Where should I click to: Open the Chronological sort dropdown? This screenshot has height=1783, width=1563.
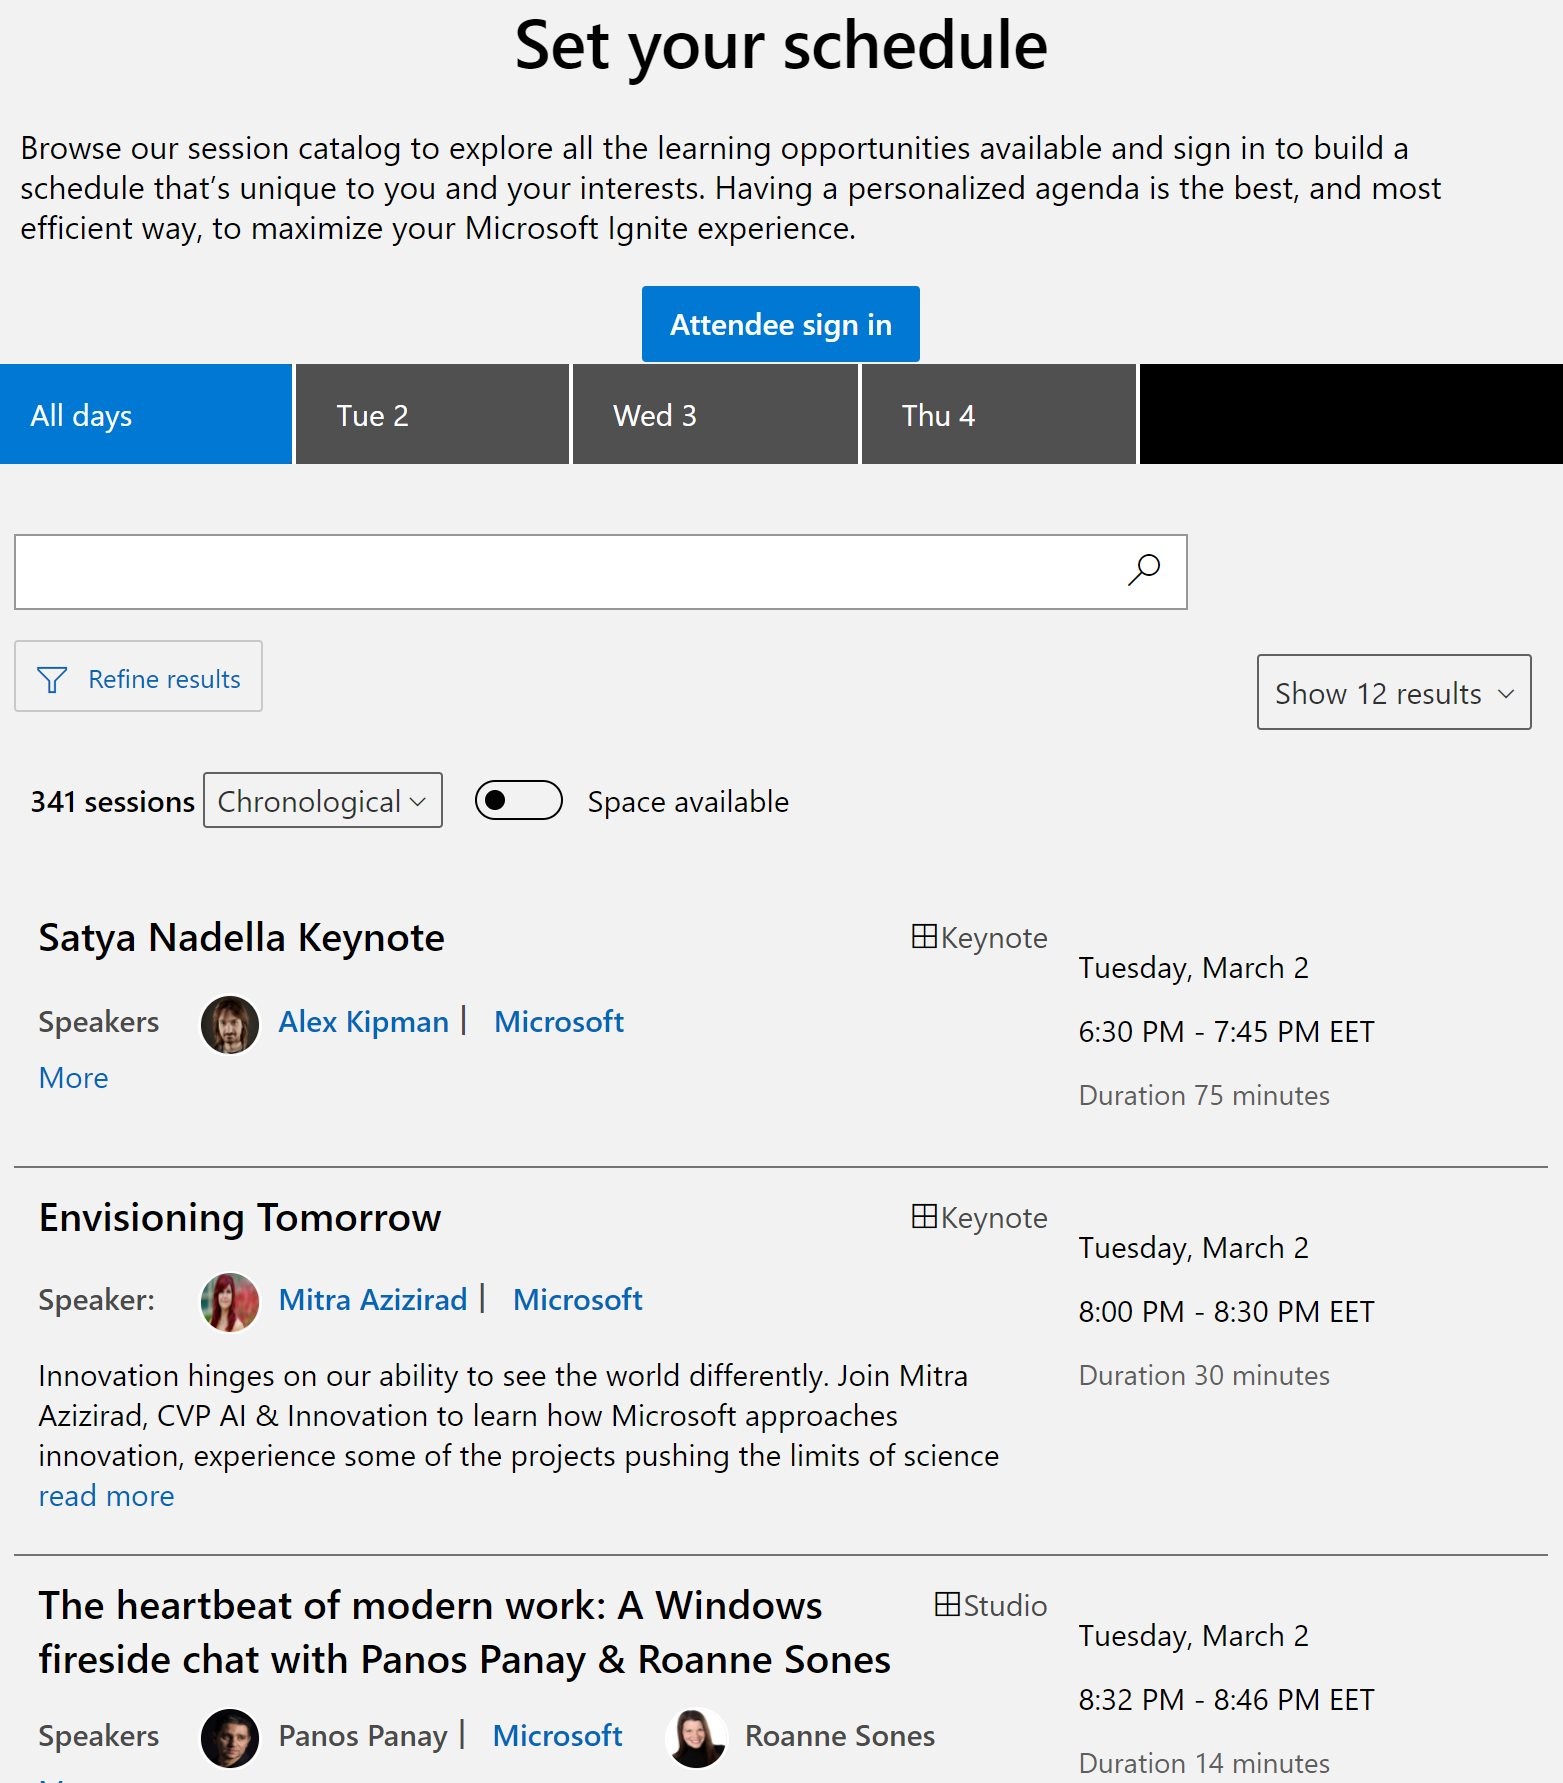[323, 800]
